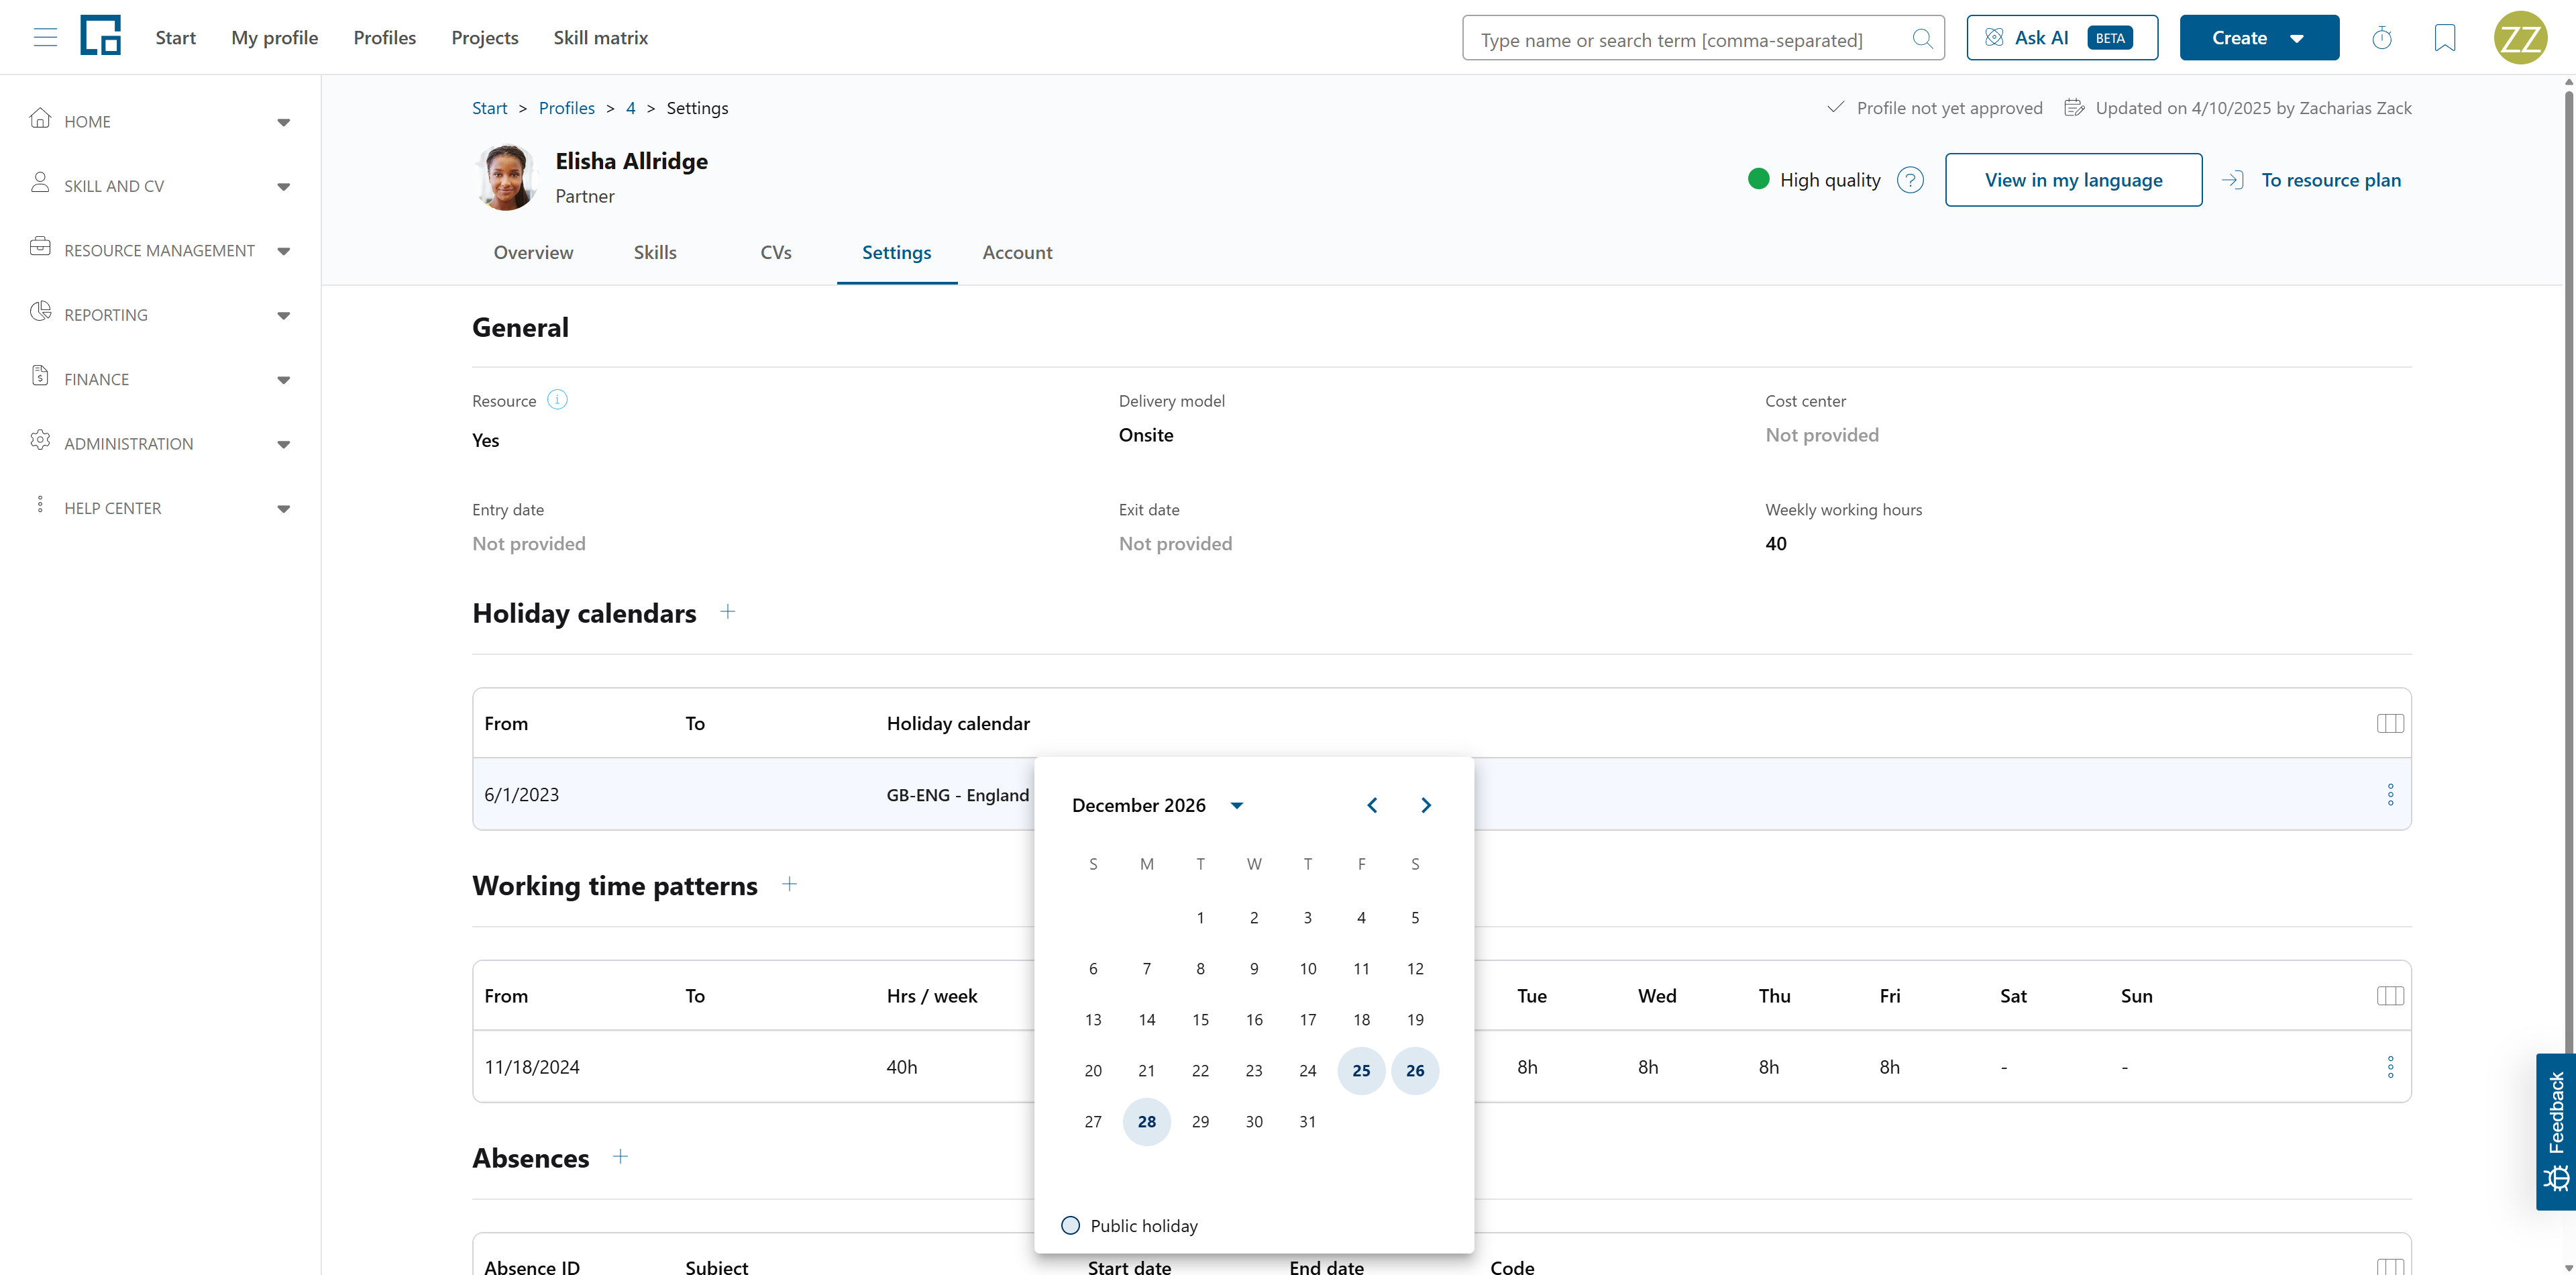Switch to the CVs tab
2576x1275 pixels.
(776, 253)
